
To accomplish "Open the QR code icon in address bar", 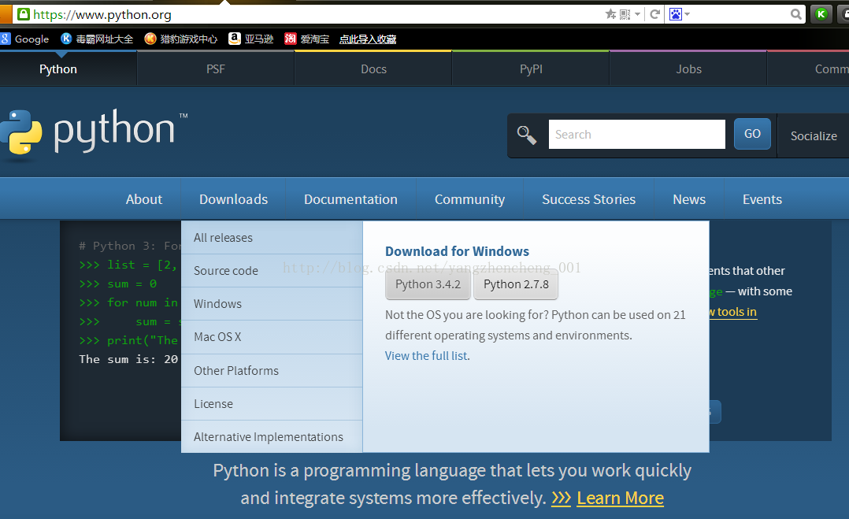I will pos(625,15).
